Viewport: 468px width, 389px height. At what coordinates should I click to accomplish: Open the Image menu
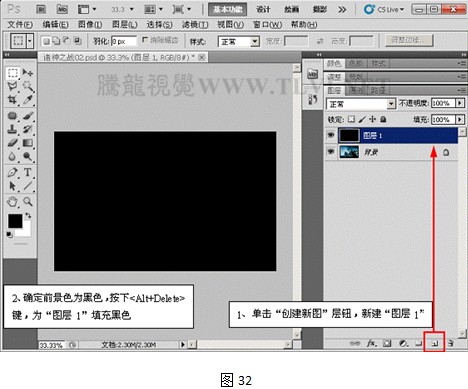click(x=90, y=24)
